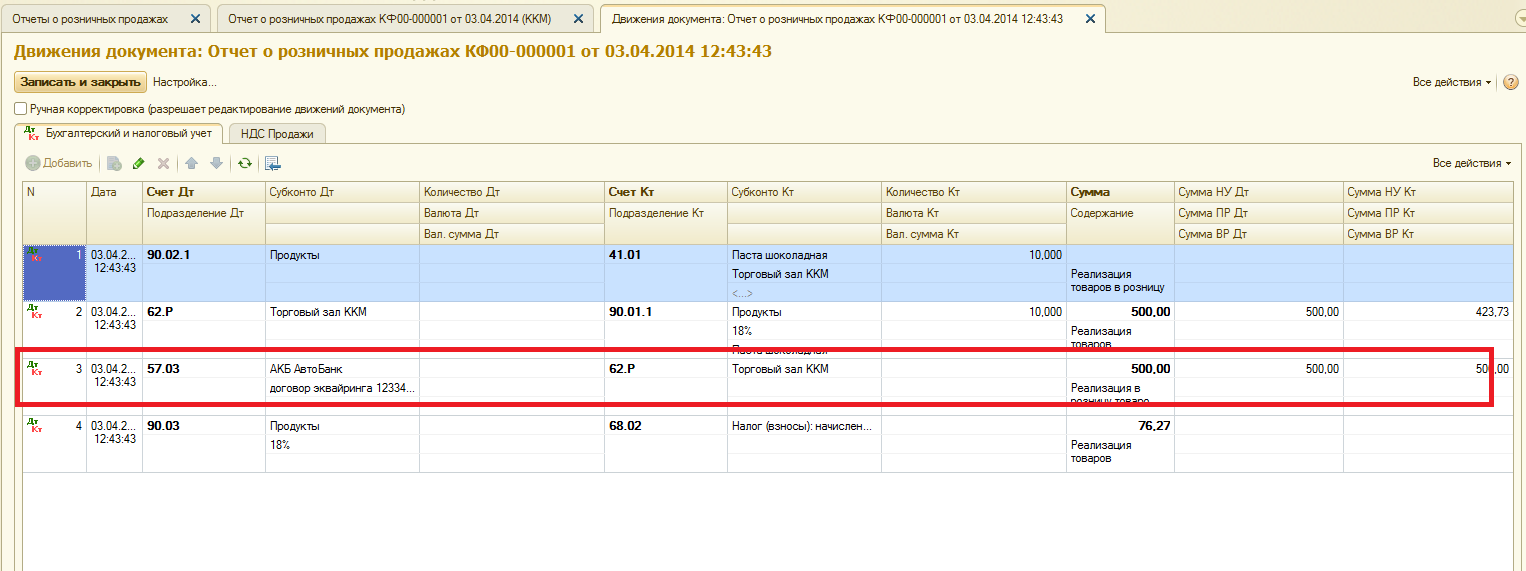The image size is (1526, 571).
Task: Click debit account 57.03 cell
Action: coord(204,369)
